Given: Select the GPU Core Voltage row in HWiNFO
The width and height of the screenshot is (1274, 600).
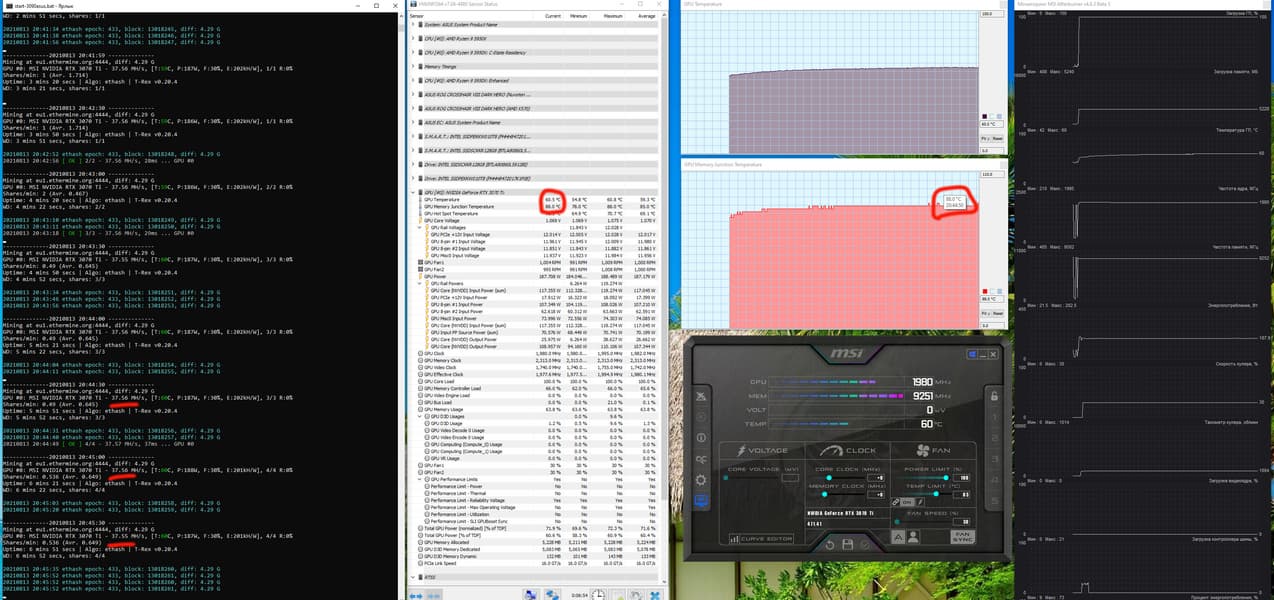Looking at the screenshot, I should pyautogui.click(x=535, y=220).
